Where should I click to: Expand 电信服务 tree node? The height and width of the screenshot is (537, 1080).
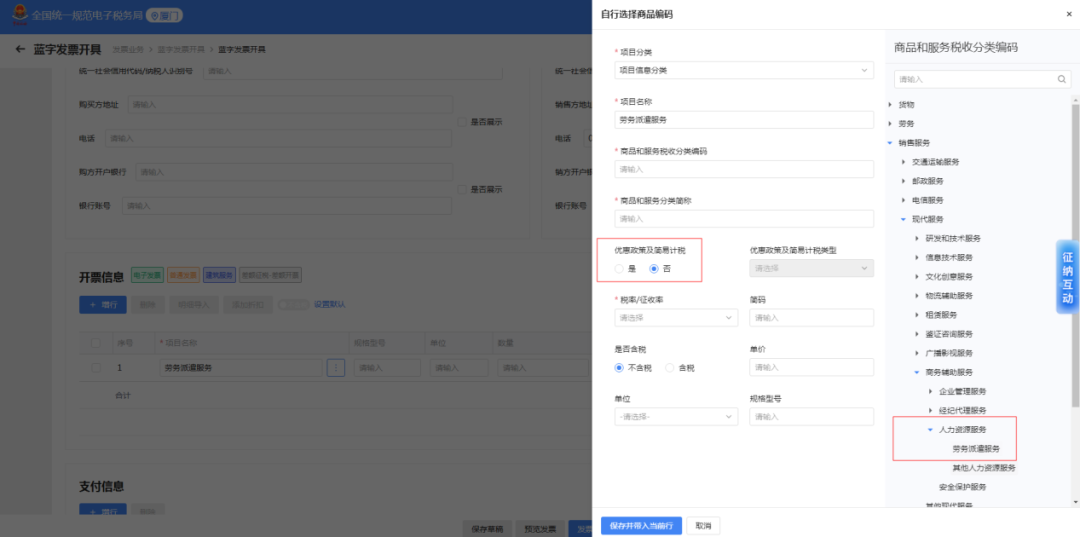[x=903, y=200]
